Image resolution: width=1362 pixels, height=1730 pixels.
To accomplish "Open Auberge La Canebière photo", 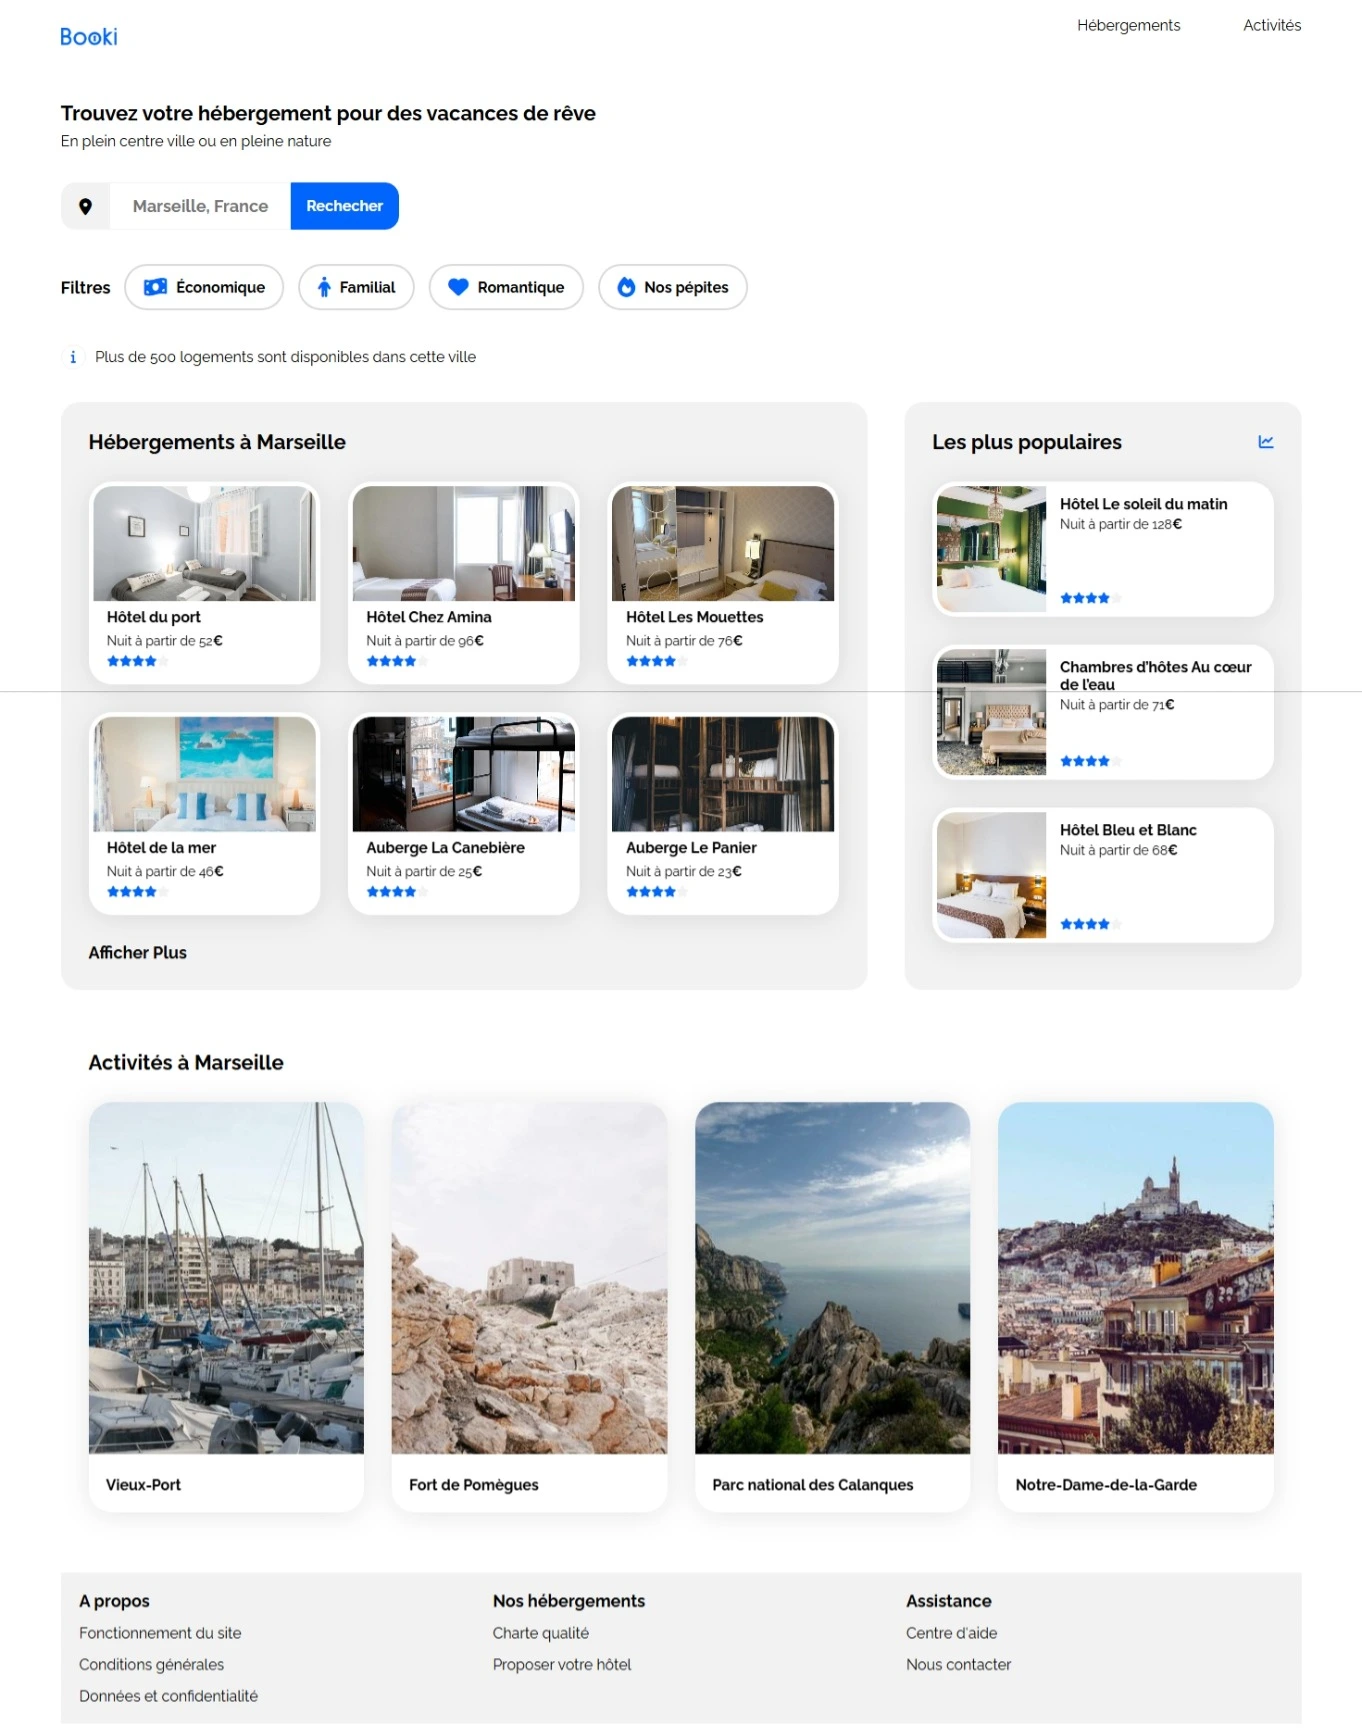I will pos(464,774).
